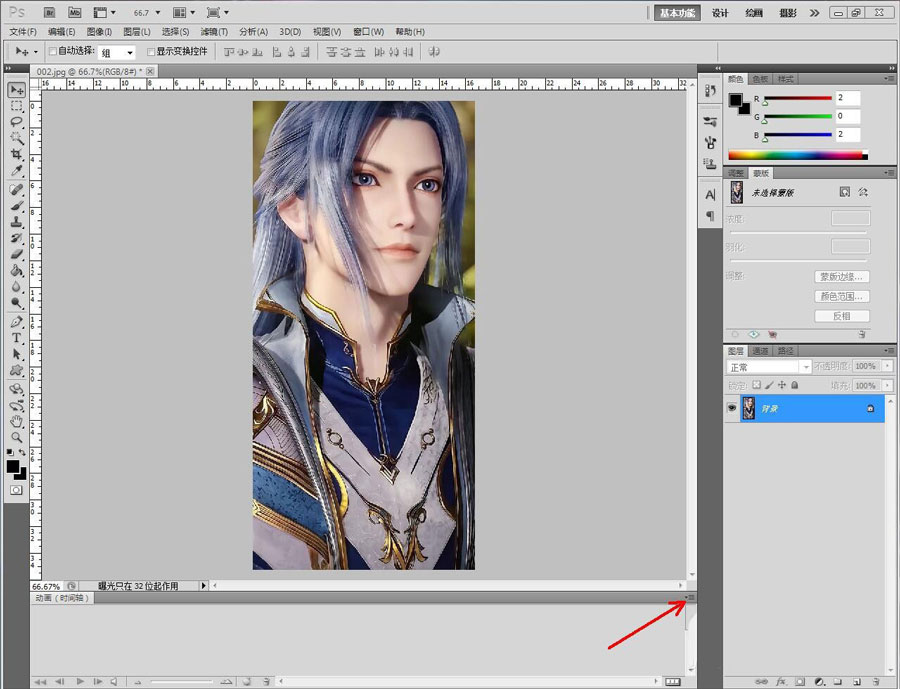The image size is (900, 689).
Task: Hide the 背景 layer with eye icon
Action: pos(732,408)
